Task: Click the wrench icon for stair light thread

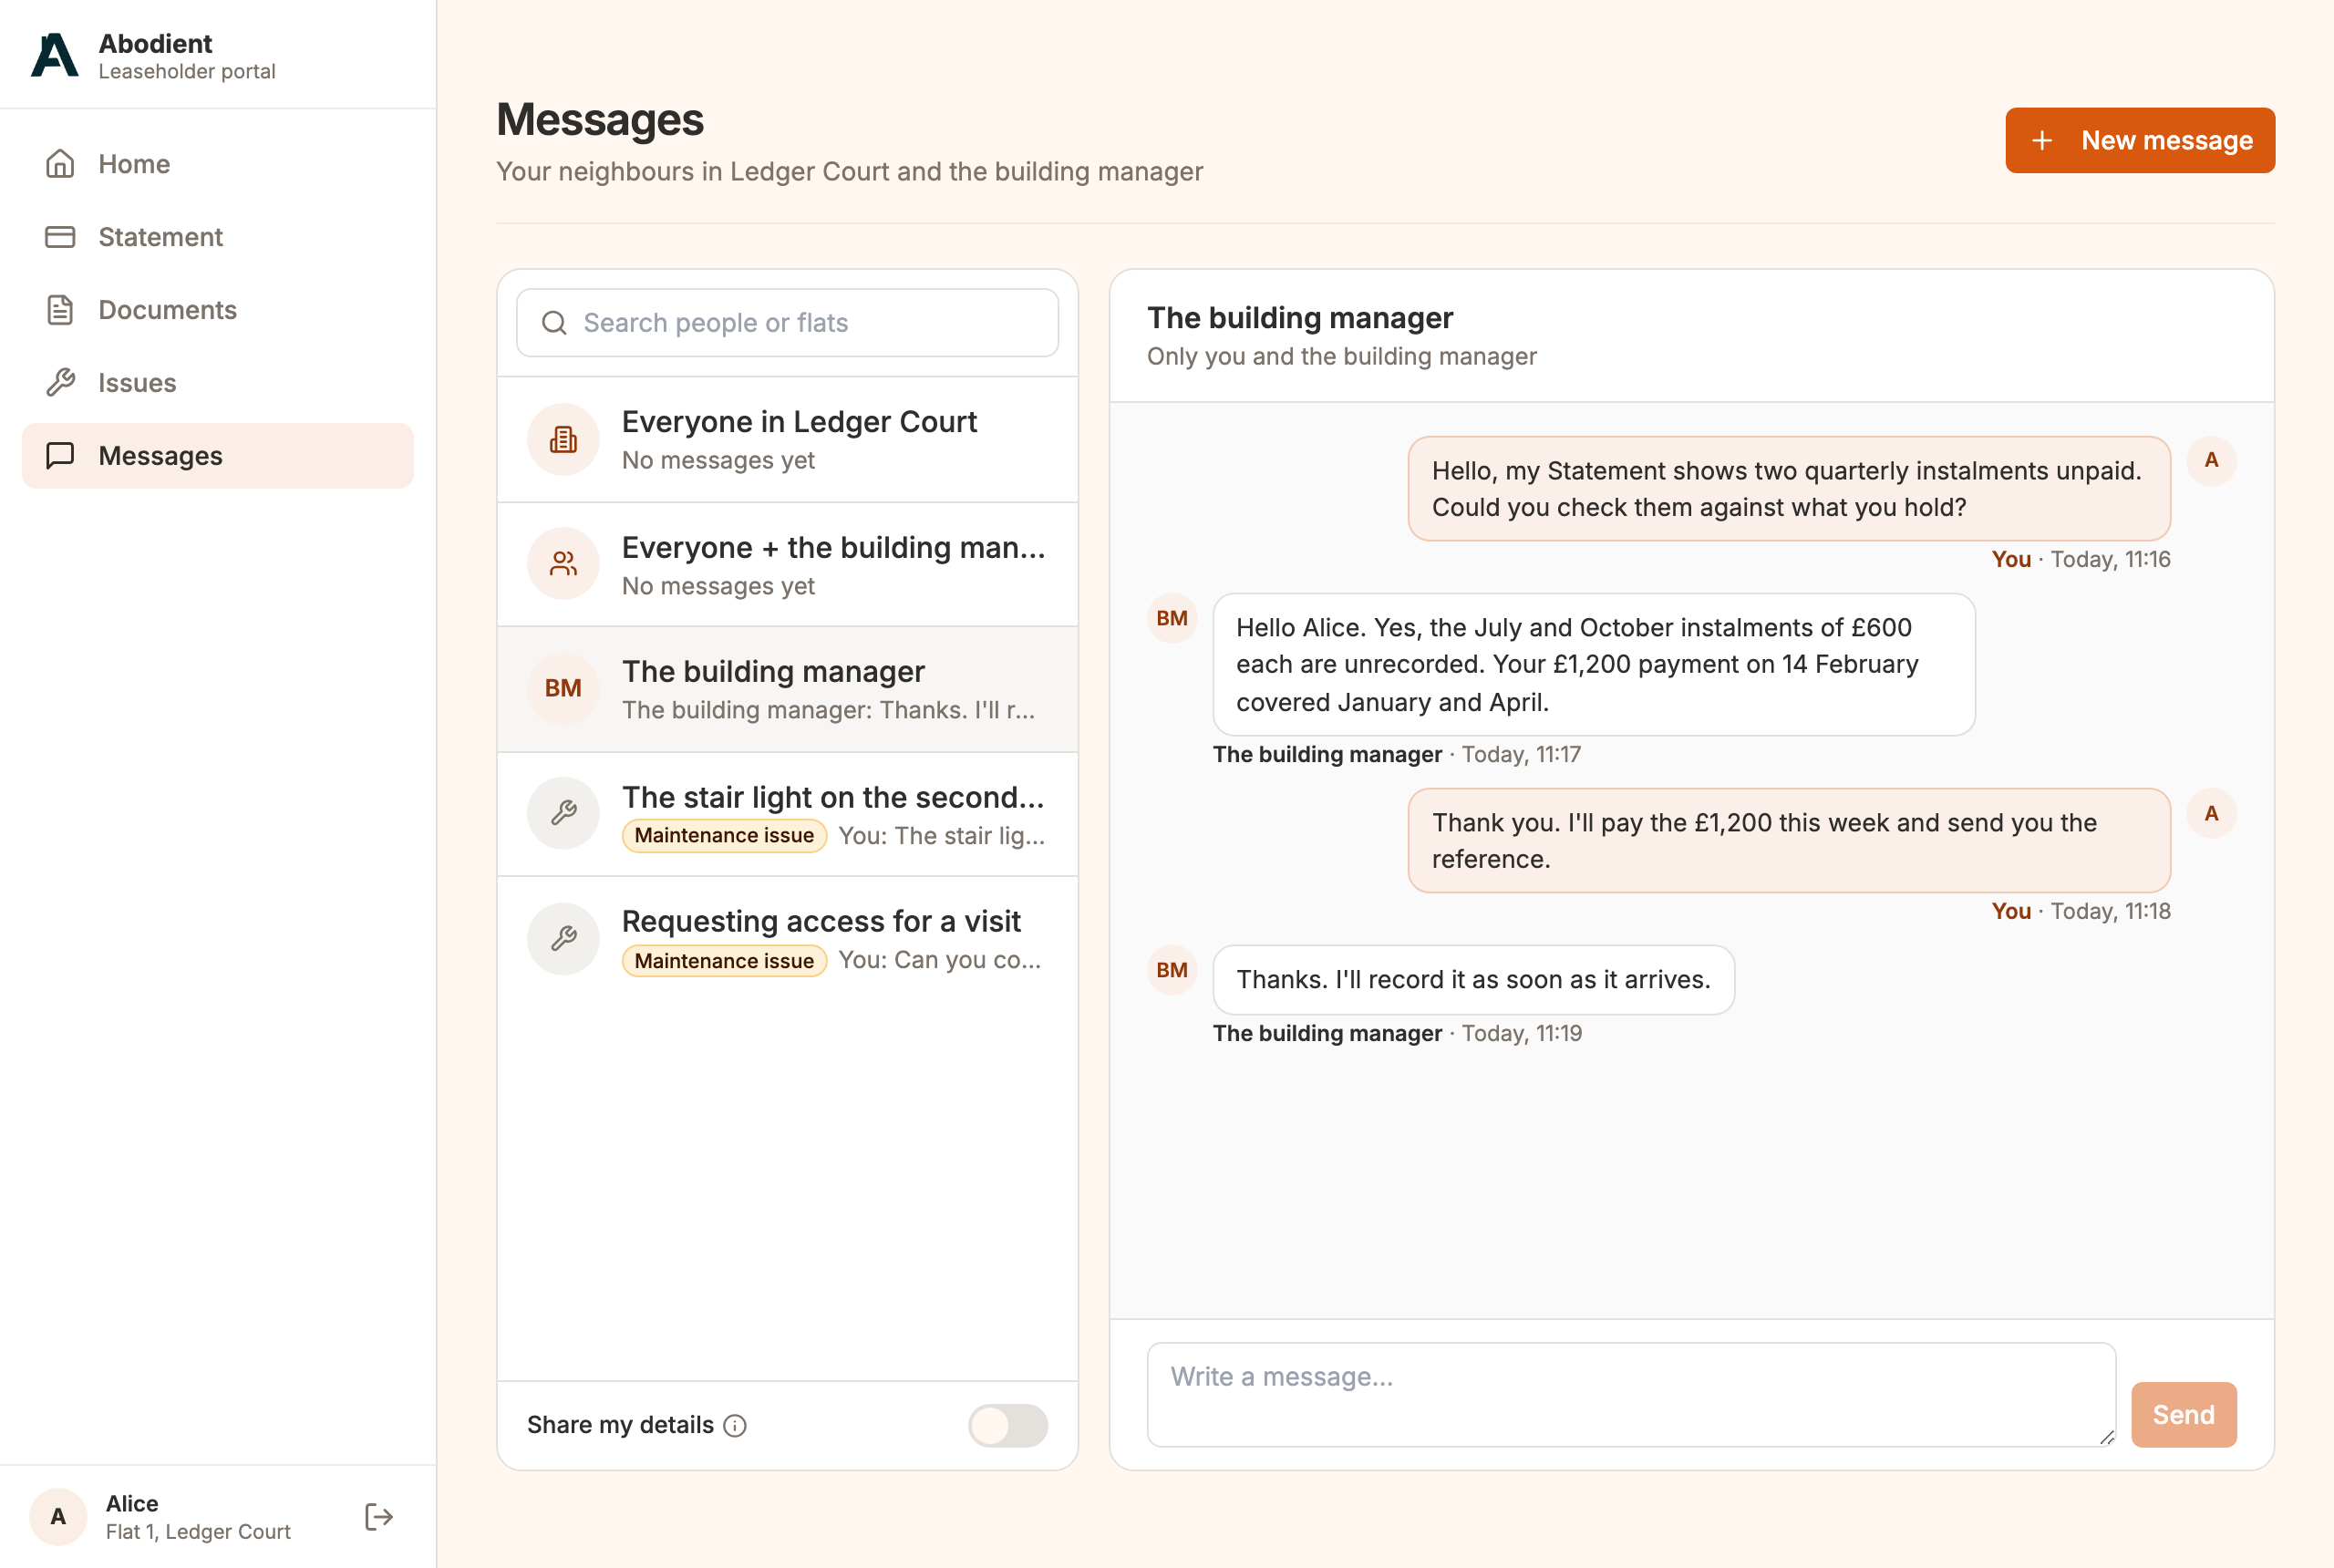Action: point(563,813)
